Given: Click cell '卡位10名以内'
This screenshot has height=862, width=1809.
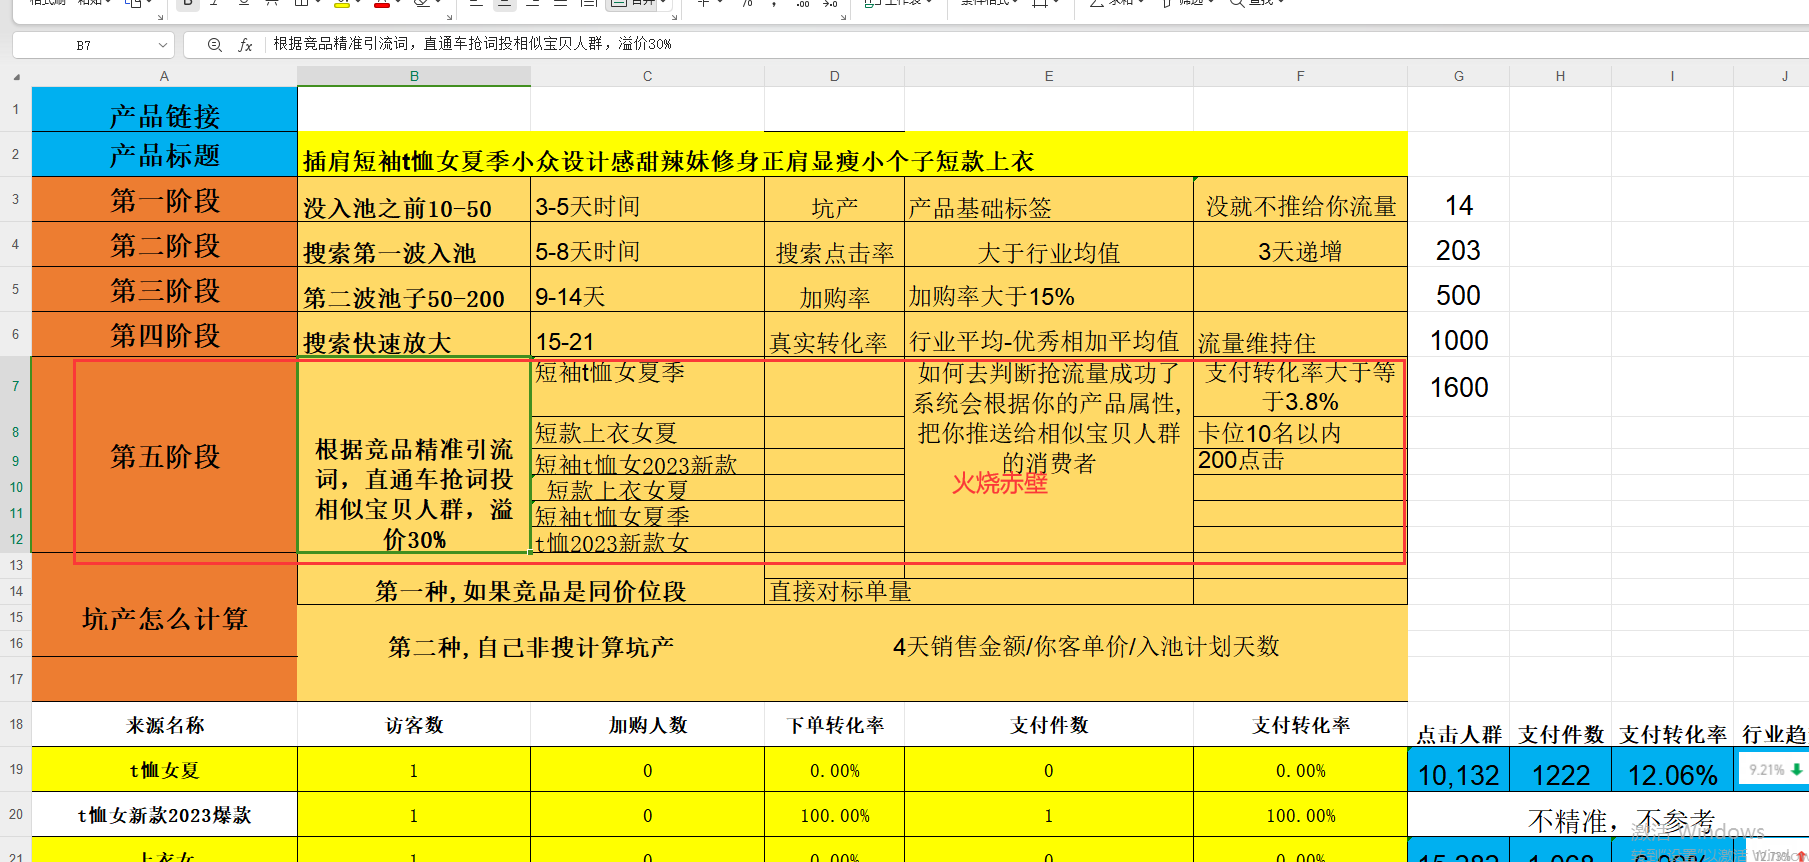Looking at the screenshot, I should (1300, 432).
